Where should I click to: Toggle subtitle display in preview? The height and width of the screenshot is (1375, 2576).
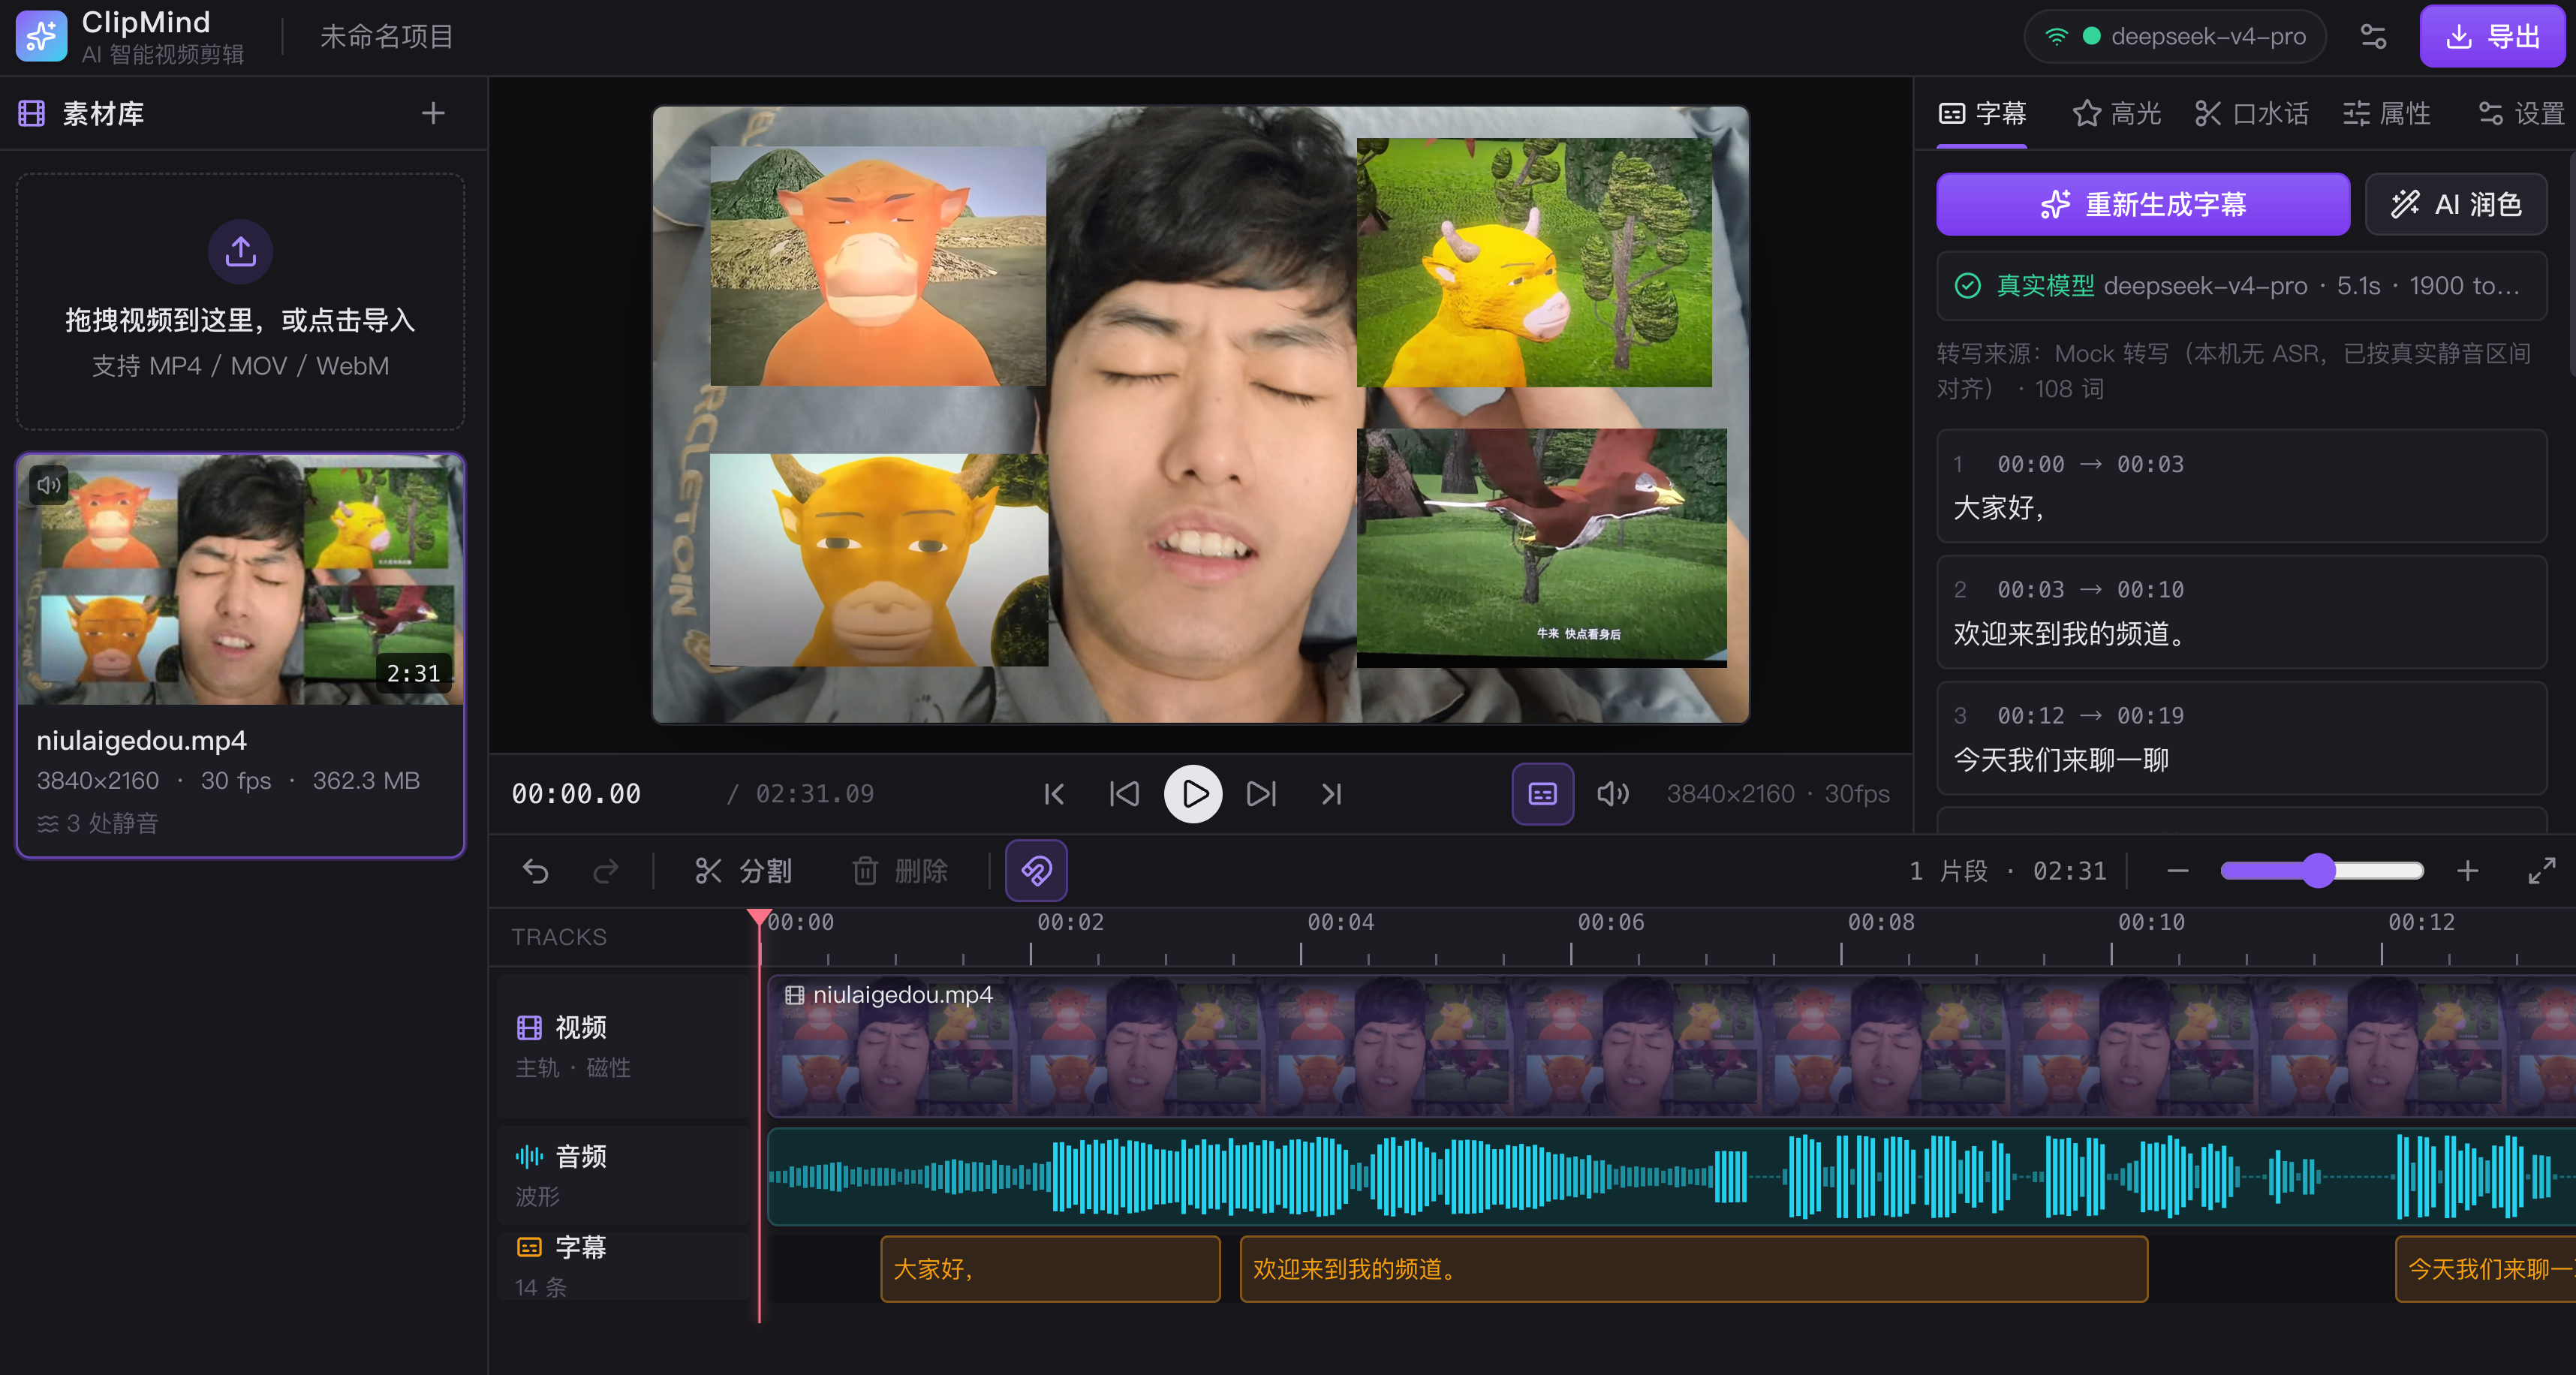[1543, 794]
